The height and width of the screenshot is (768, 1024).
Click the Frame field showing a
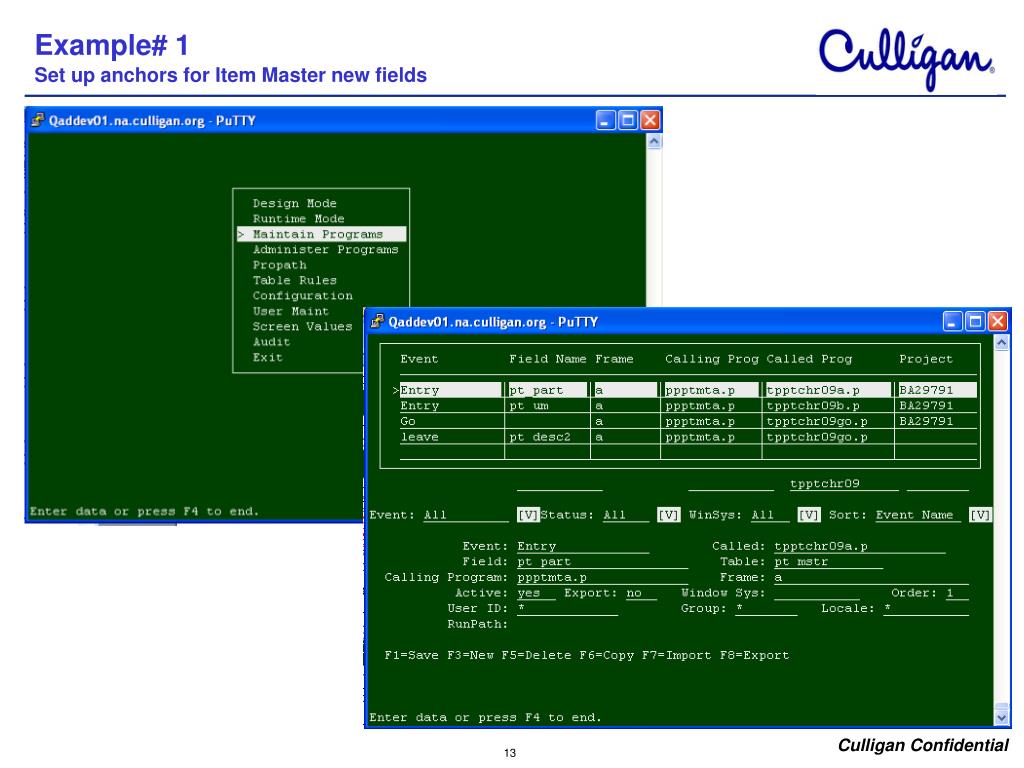click(871, 577)
